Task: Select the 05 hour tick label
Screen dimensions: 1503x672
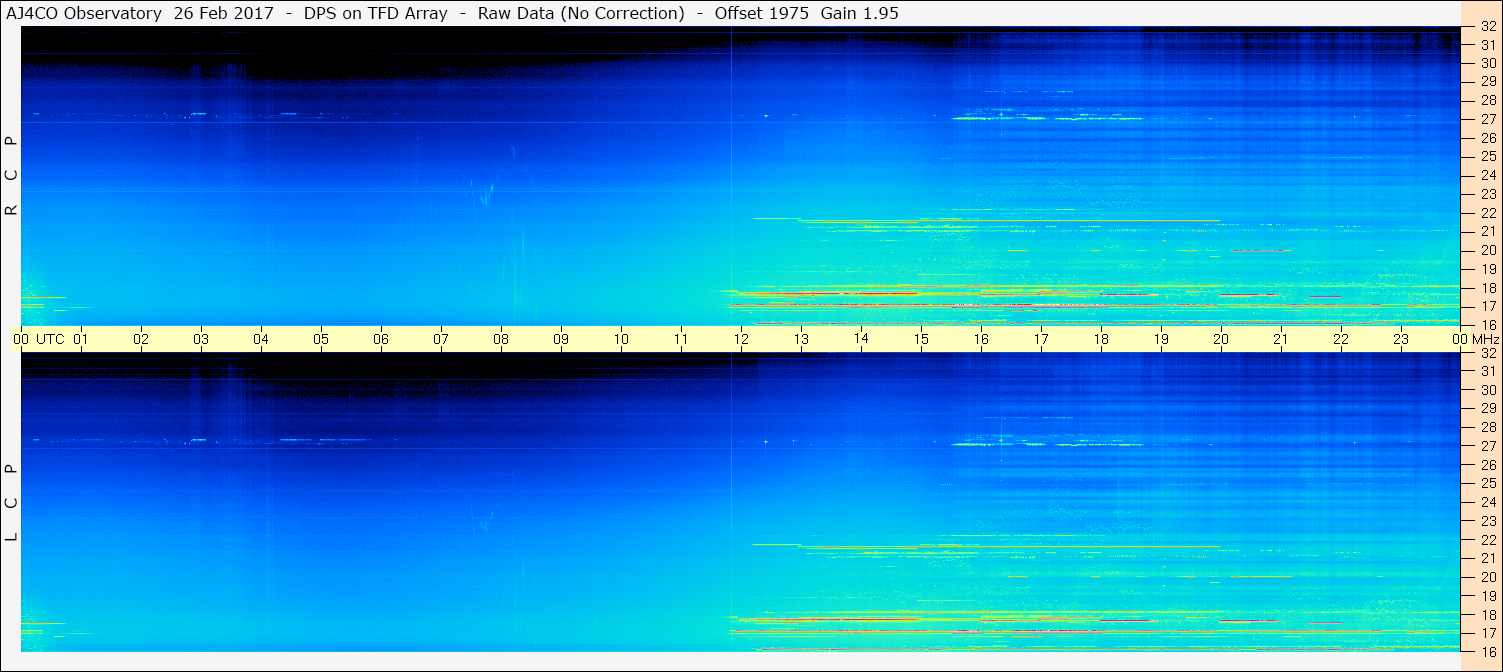Action: click(321, 339)
